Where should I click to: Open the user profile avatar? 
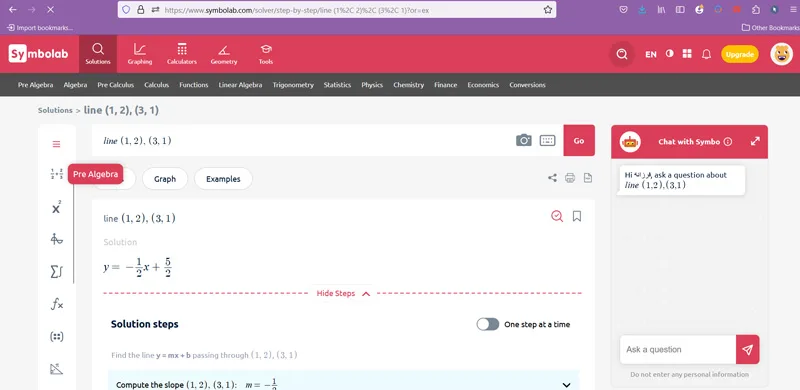[781, 54]
